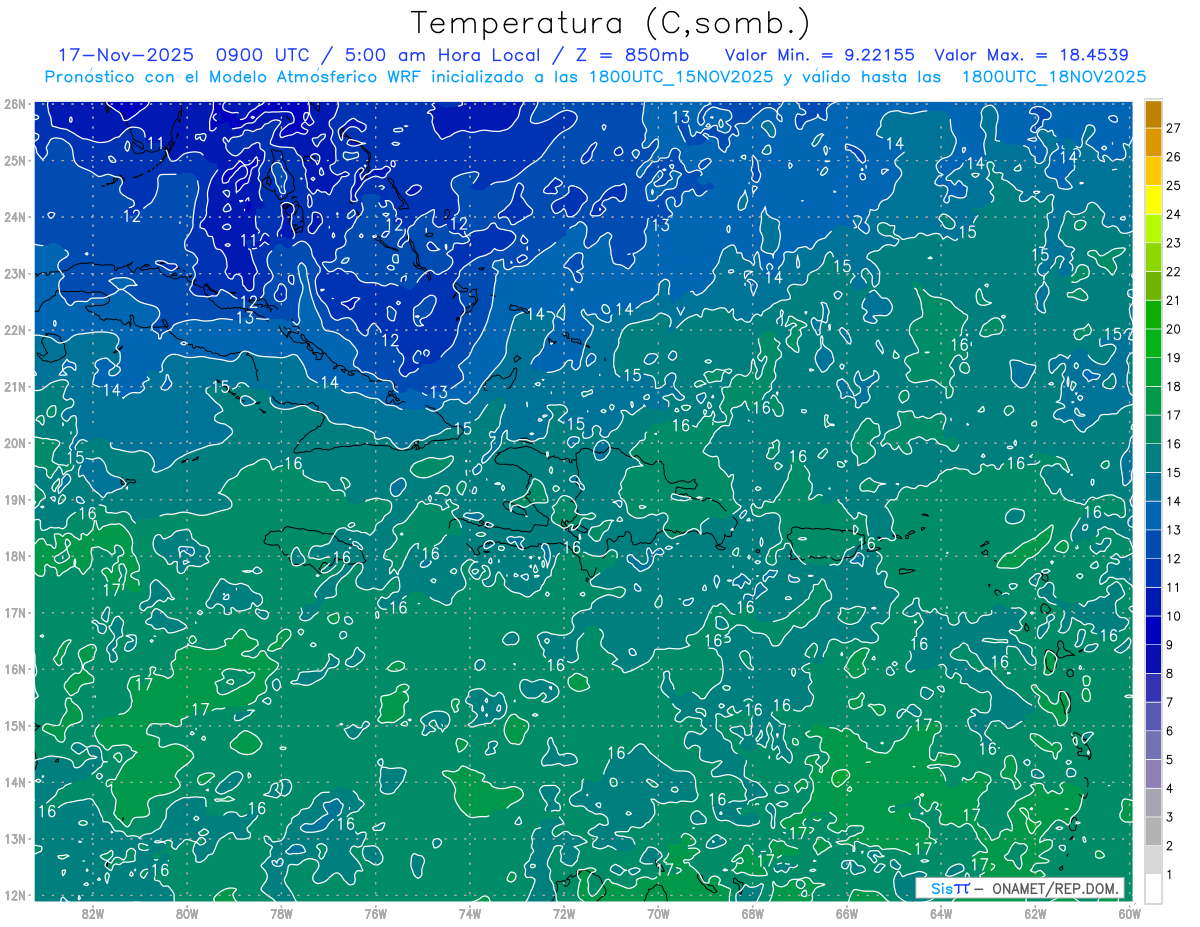This screenshot has width=1200, height=927.
Task: Click the title 'Temperatura (C,somb.)'
Action: click(611, 24)
